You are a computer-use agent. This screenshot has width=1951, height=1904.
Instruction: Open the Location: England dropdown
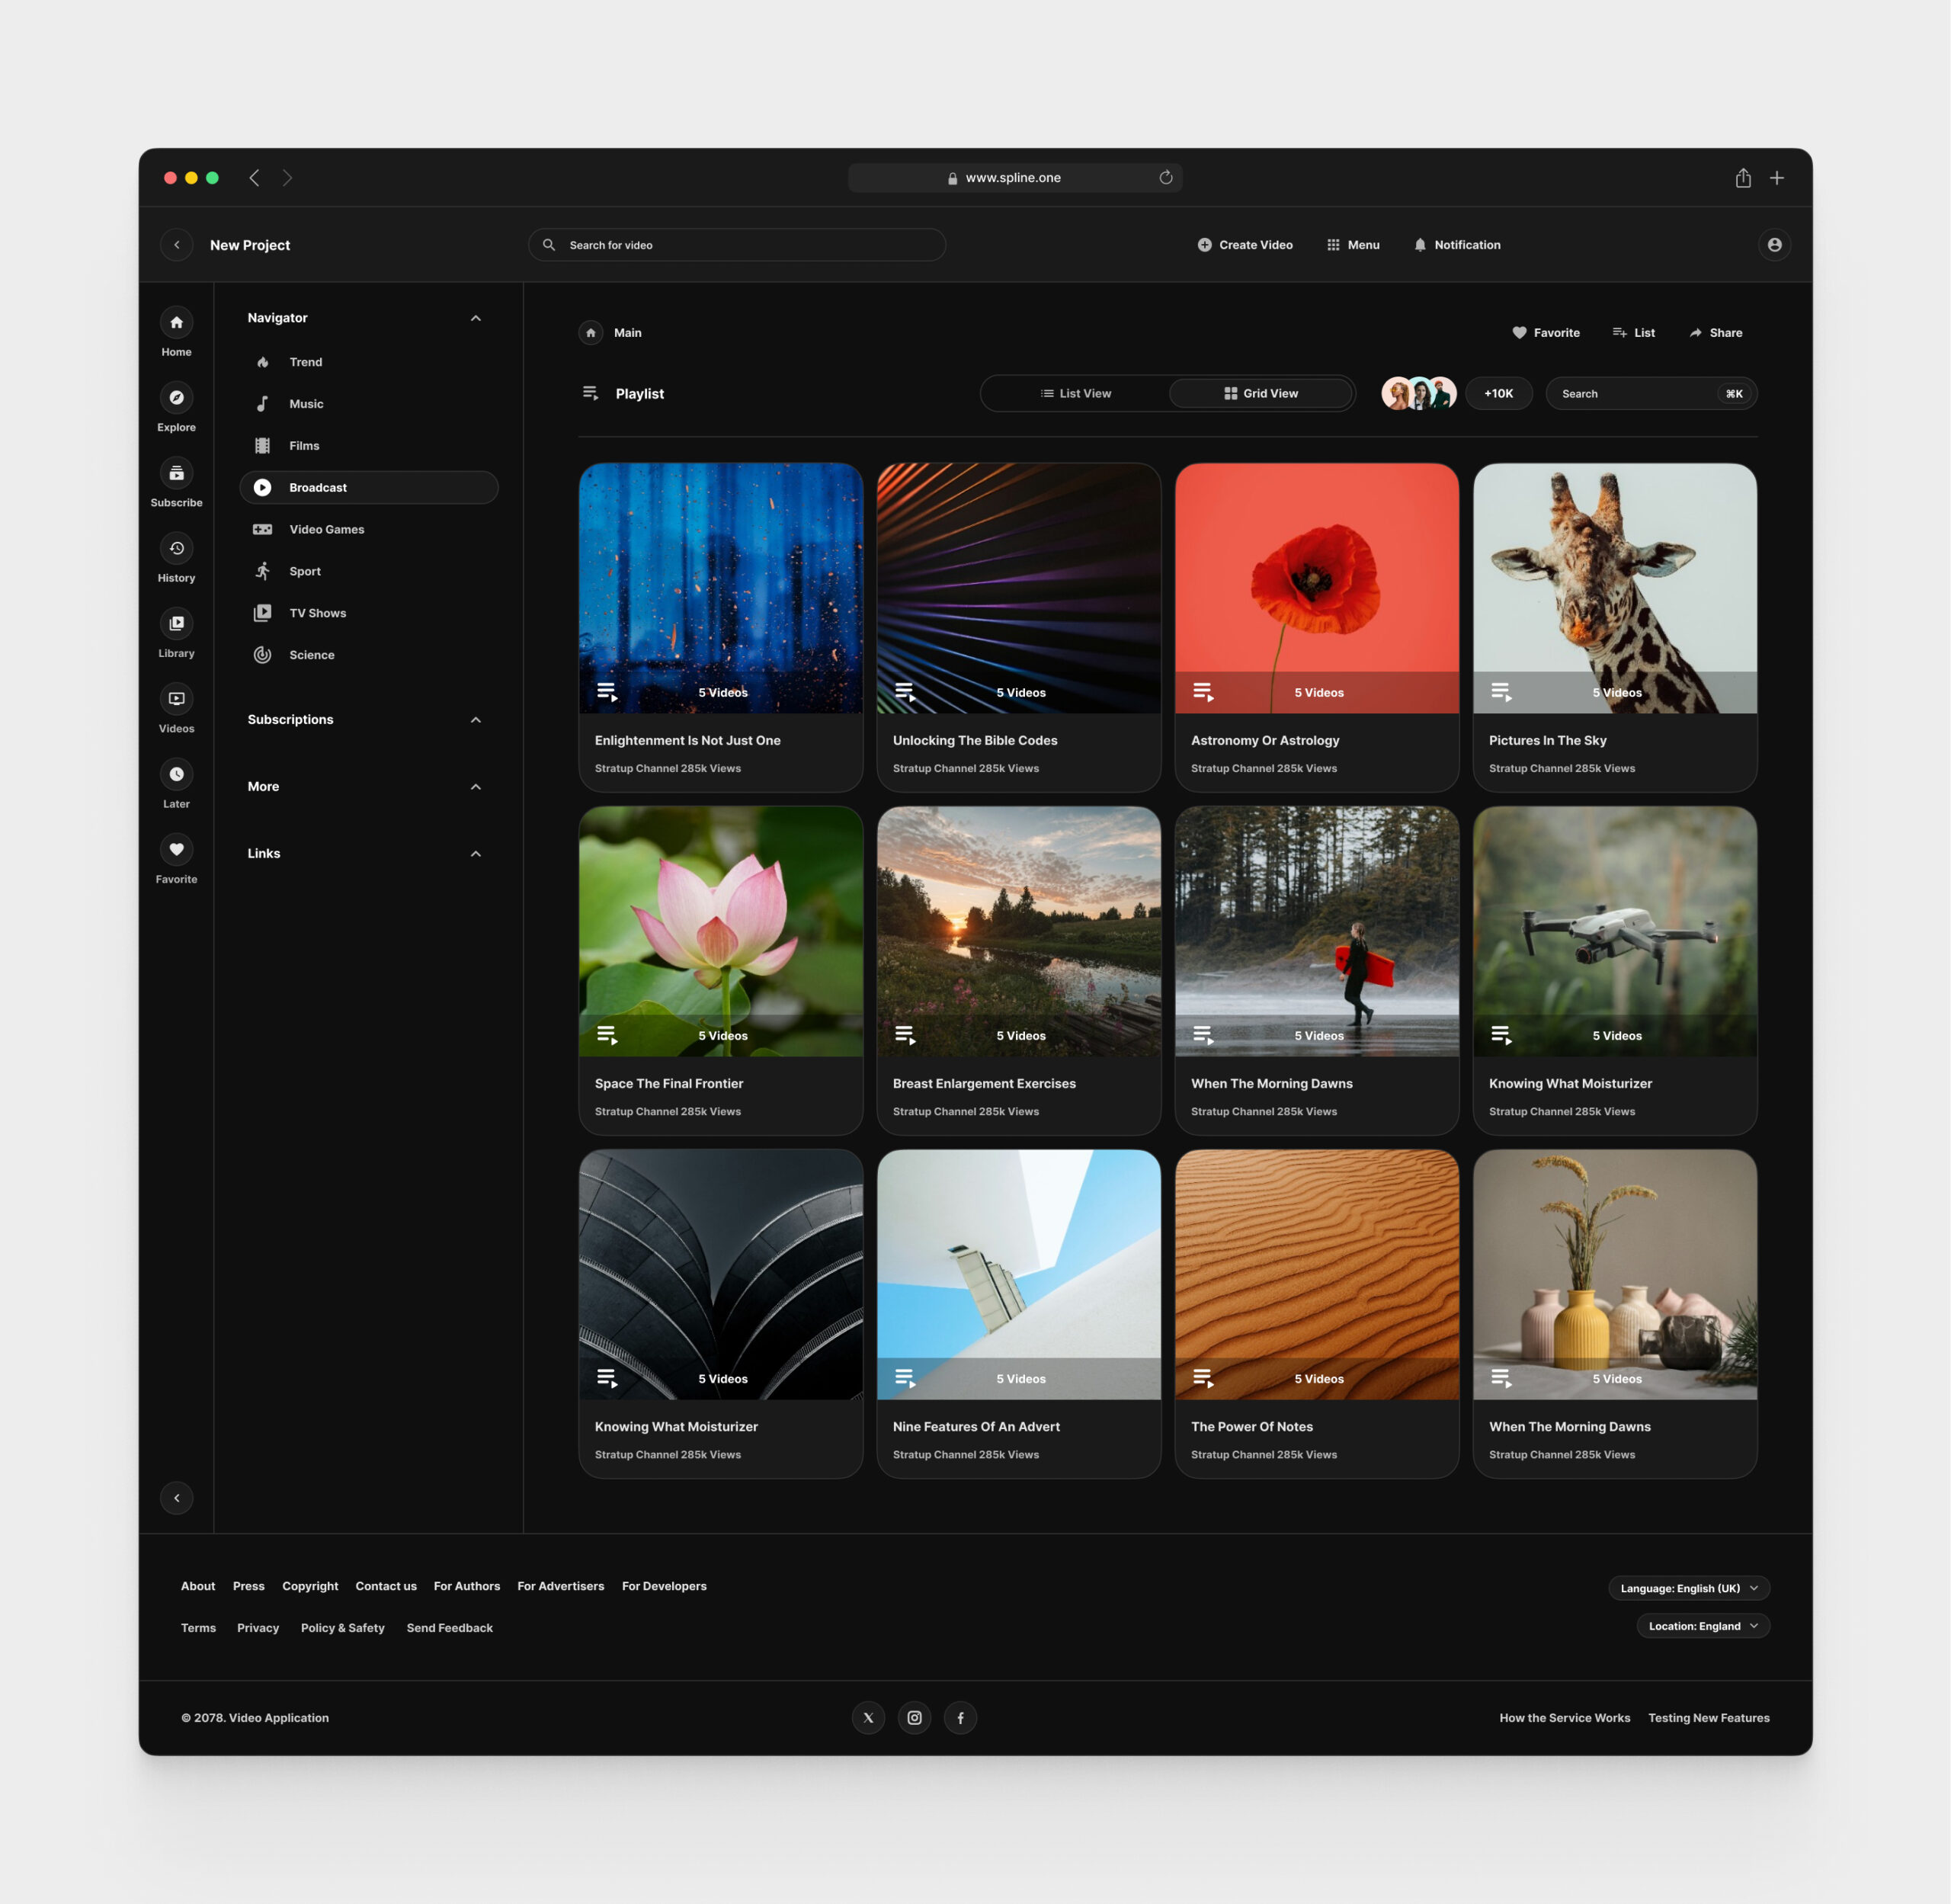tap(1703, 1626)
